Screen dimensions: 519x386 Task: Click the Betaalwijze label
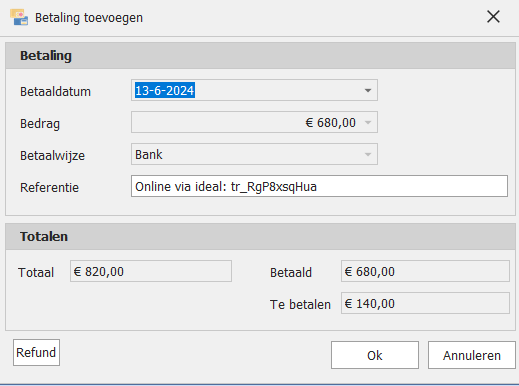52,156
